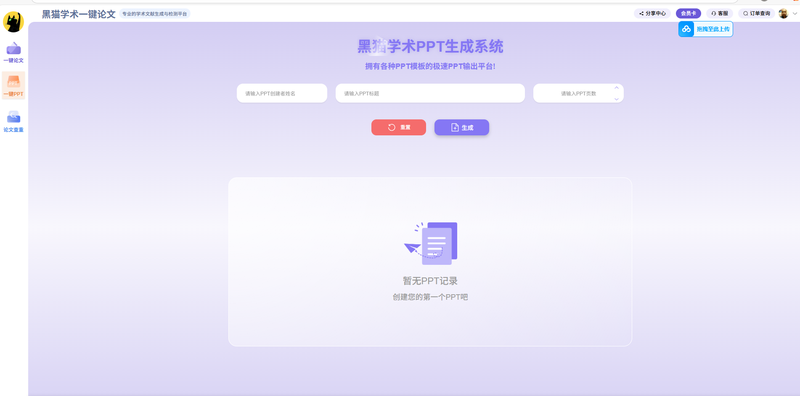Click the black cat logo icon
Screen dimensions: 800x396
point(13,22)
